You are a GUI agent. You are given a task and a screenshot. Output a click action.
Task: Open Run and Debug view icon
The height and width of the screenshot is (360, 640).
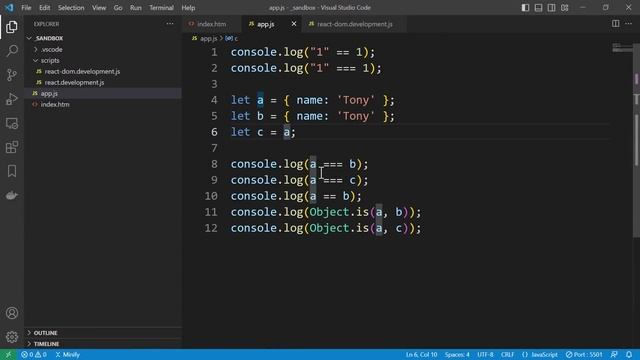click(x=12, y=99)
